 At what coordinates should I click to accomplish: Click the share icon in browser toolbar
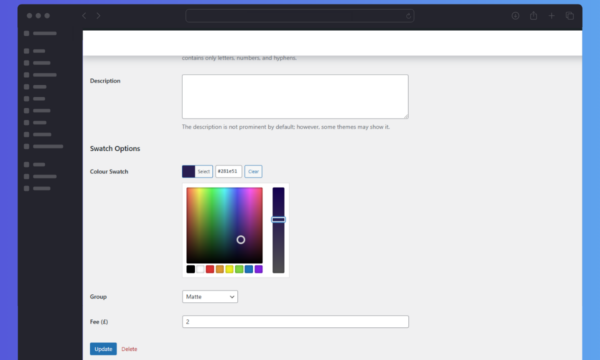click(x=533, y=16)
